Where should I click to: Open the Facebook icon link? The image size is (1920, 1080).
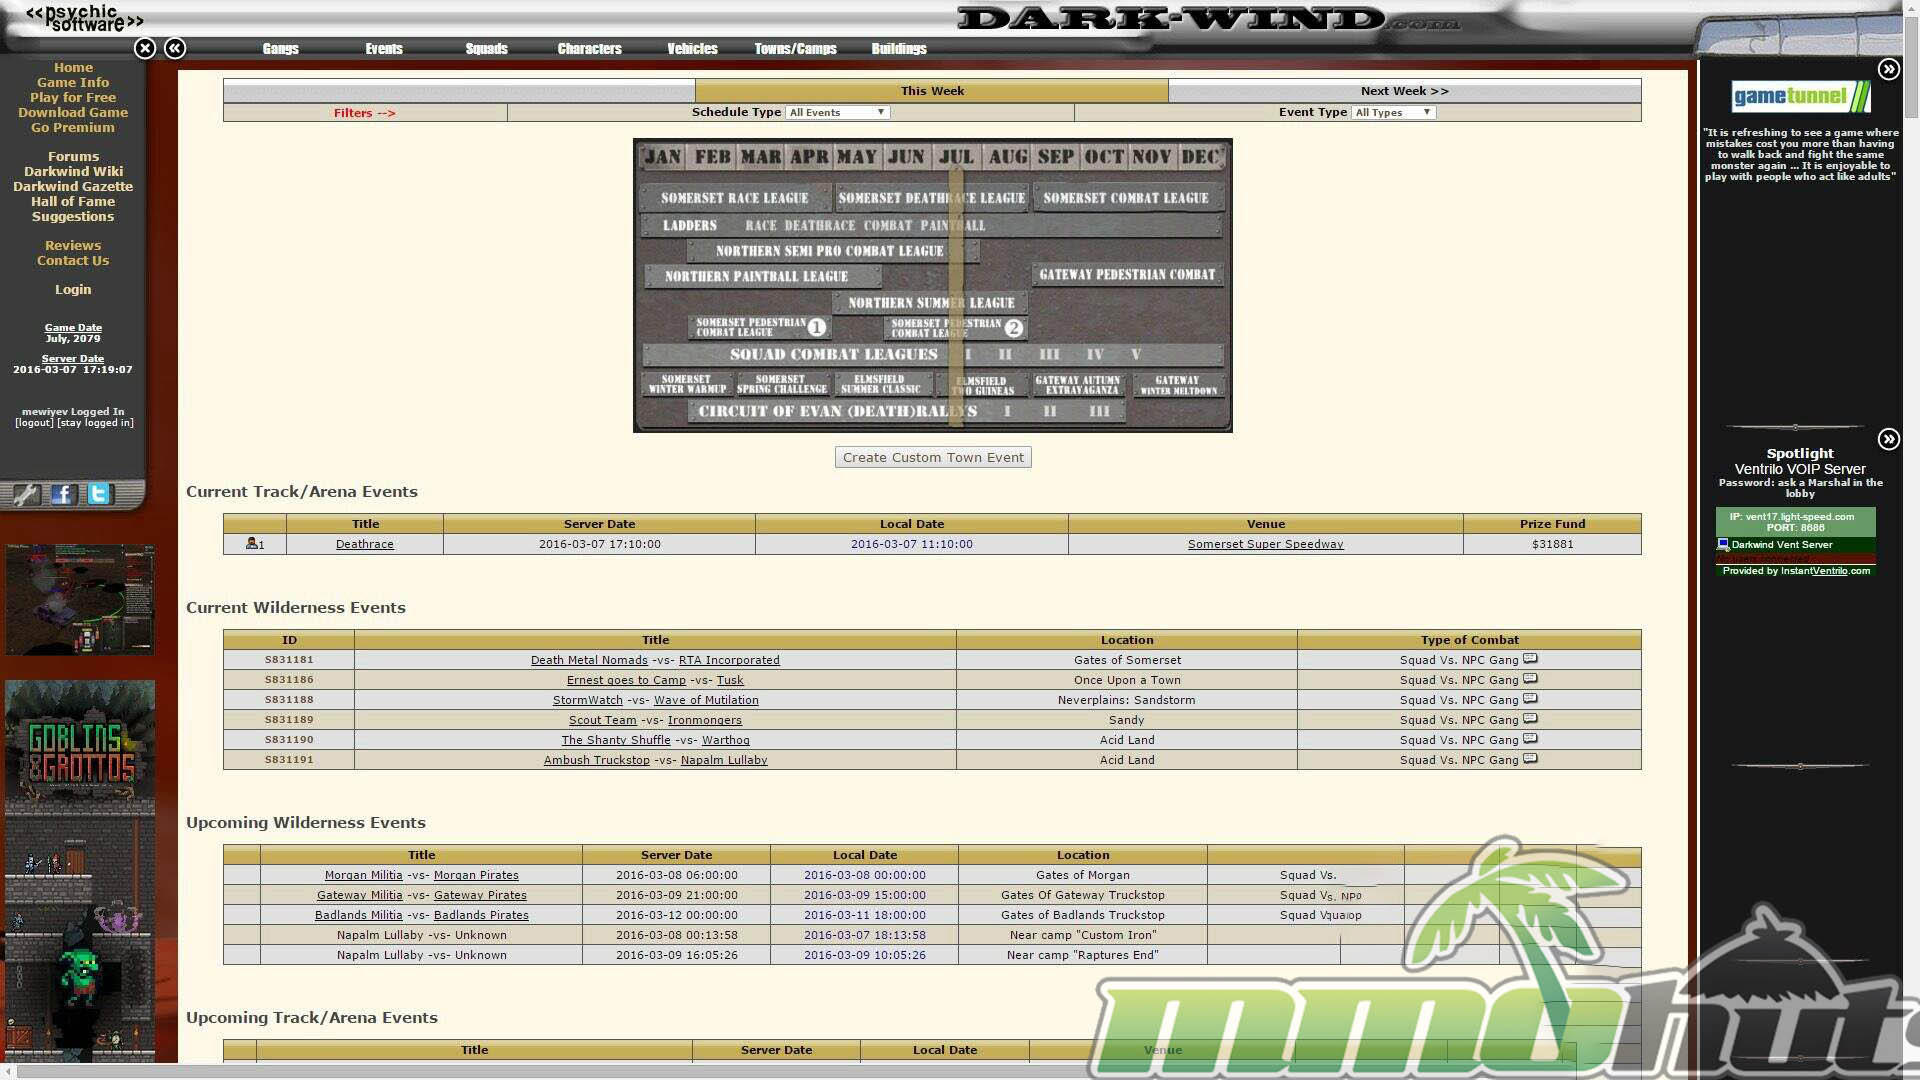(63, 494)
